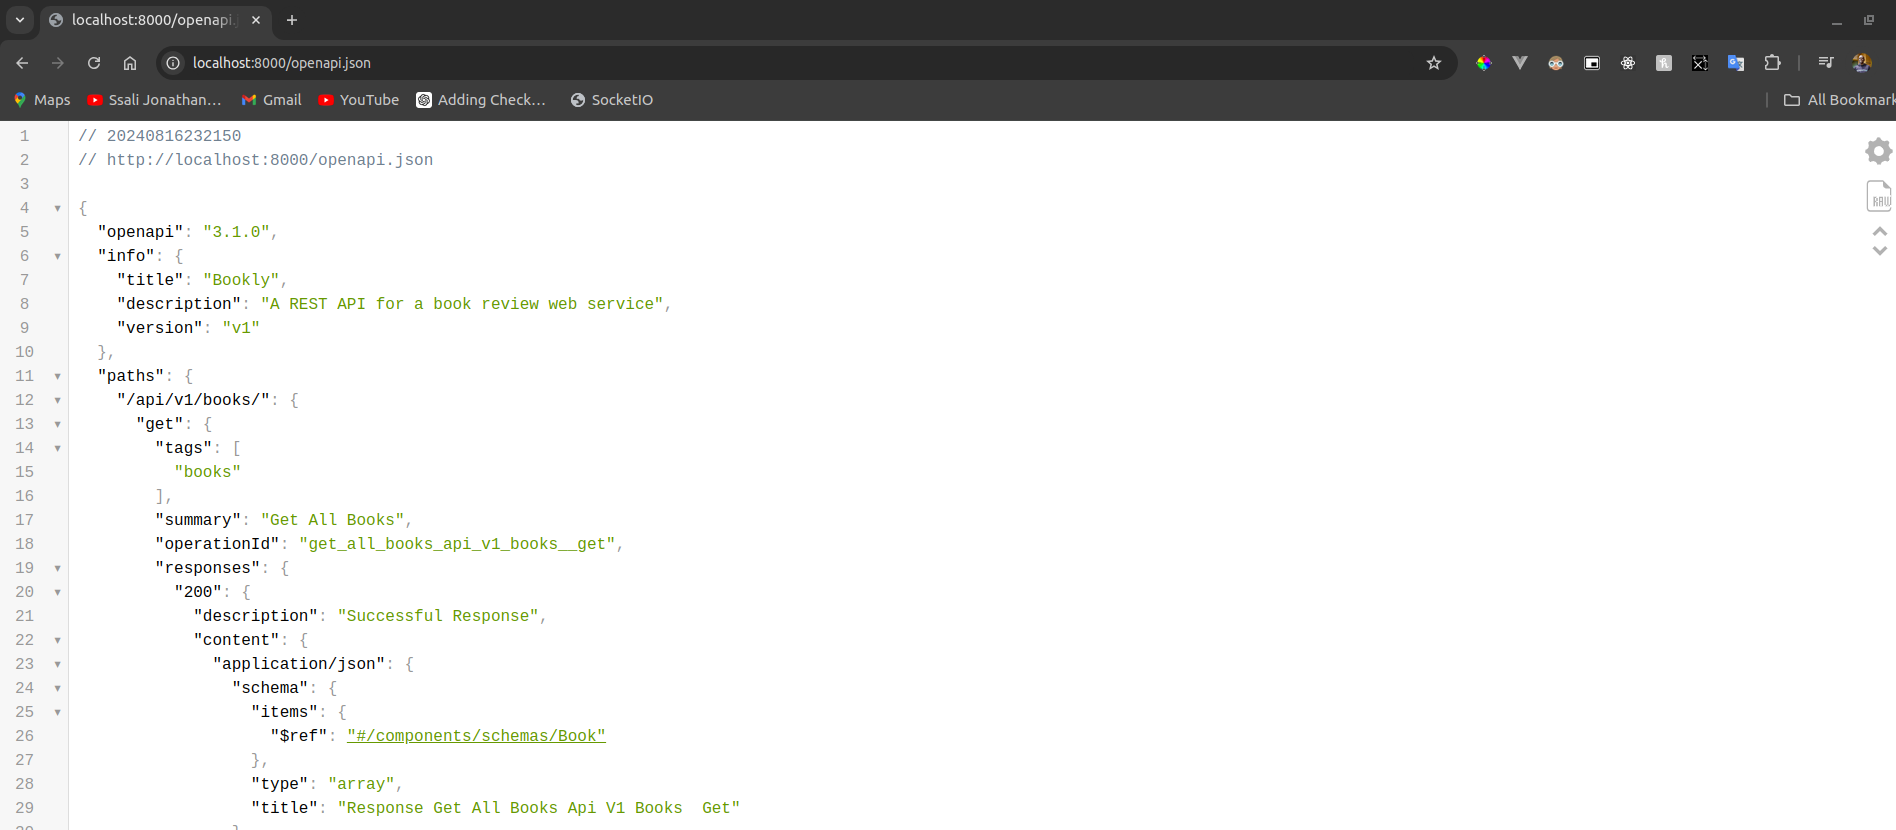This screenshot has width=1896, height=830.
Task: Open the All Bookmarks folder
Action: pyautogui.click(x=1839, y=100)
